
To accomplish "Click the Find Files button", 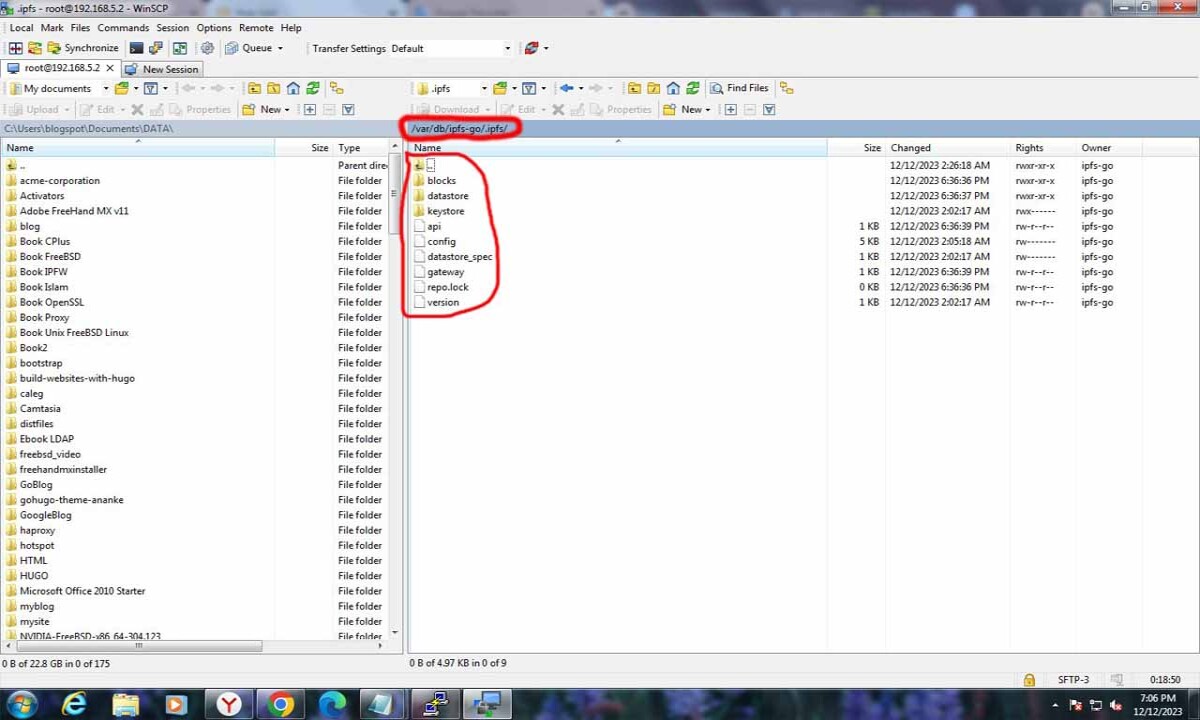I will (x=739, y=88).
